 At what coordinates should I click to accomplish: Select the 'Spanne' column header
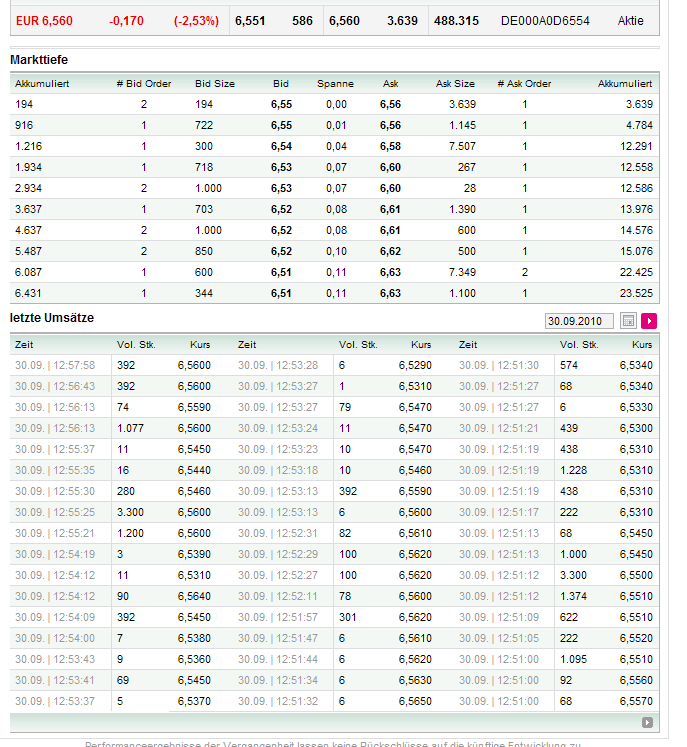[335, 83]
